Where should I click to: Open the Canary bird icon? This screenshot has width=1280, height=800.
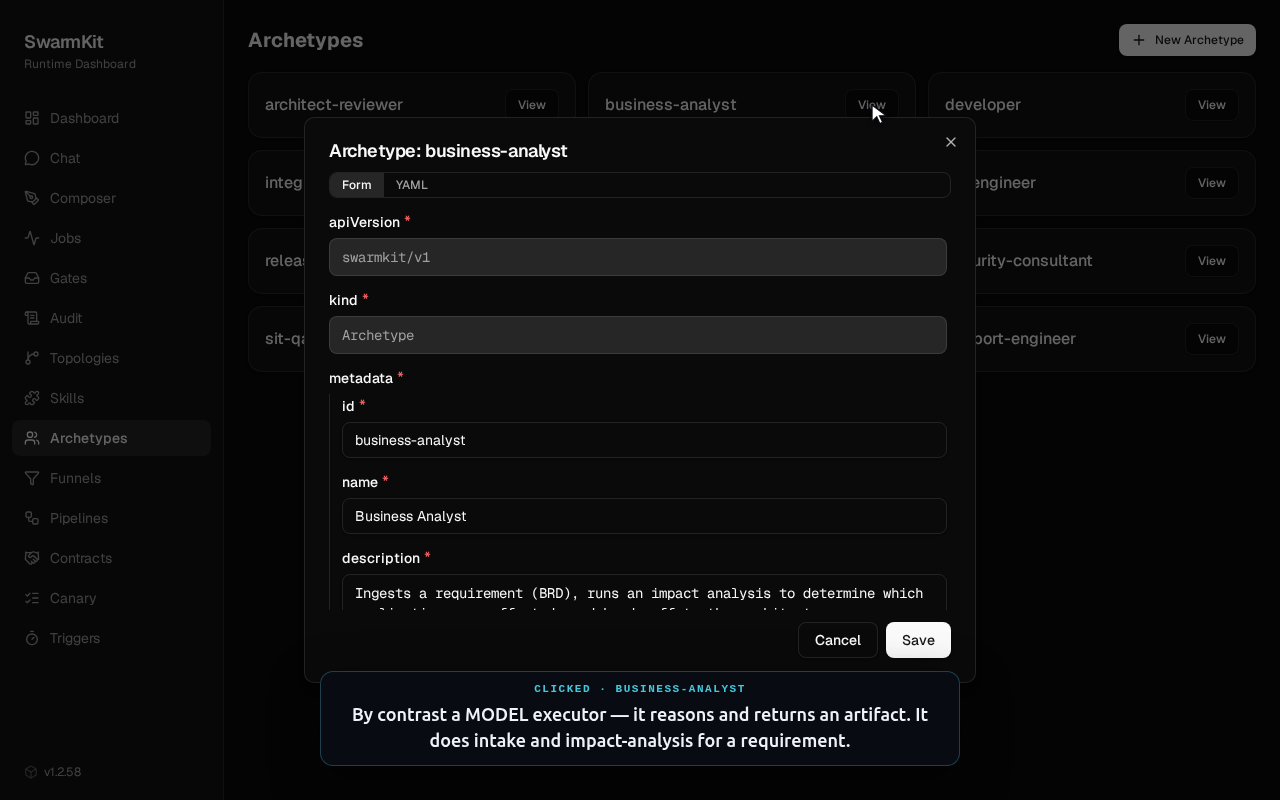(x=32, y=598)
